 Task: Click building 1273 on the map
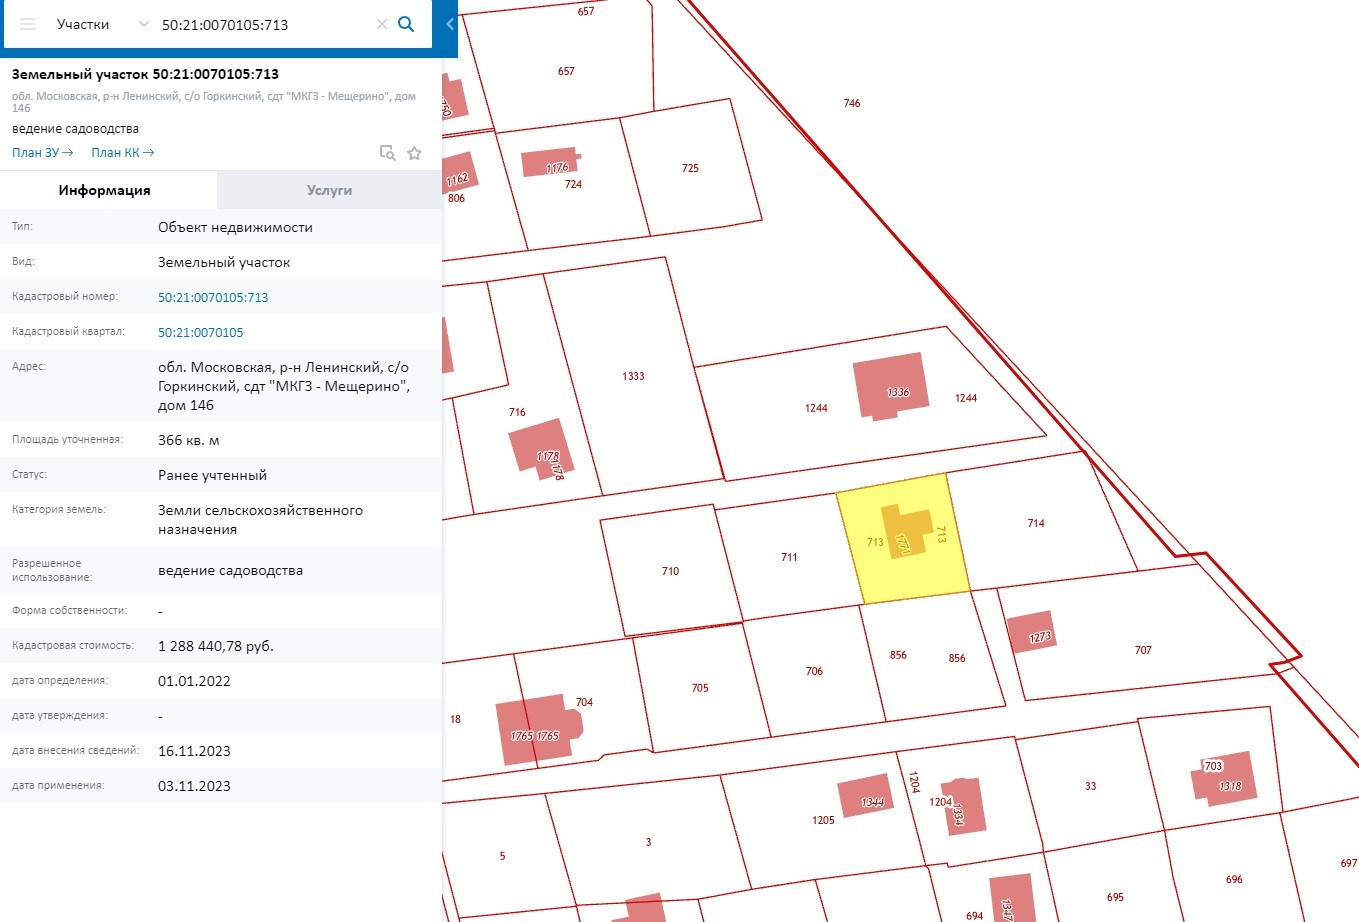(1031, 631)
